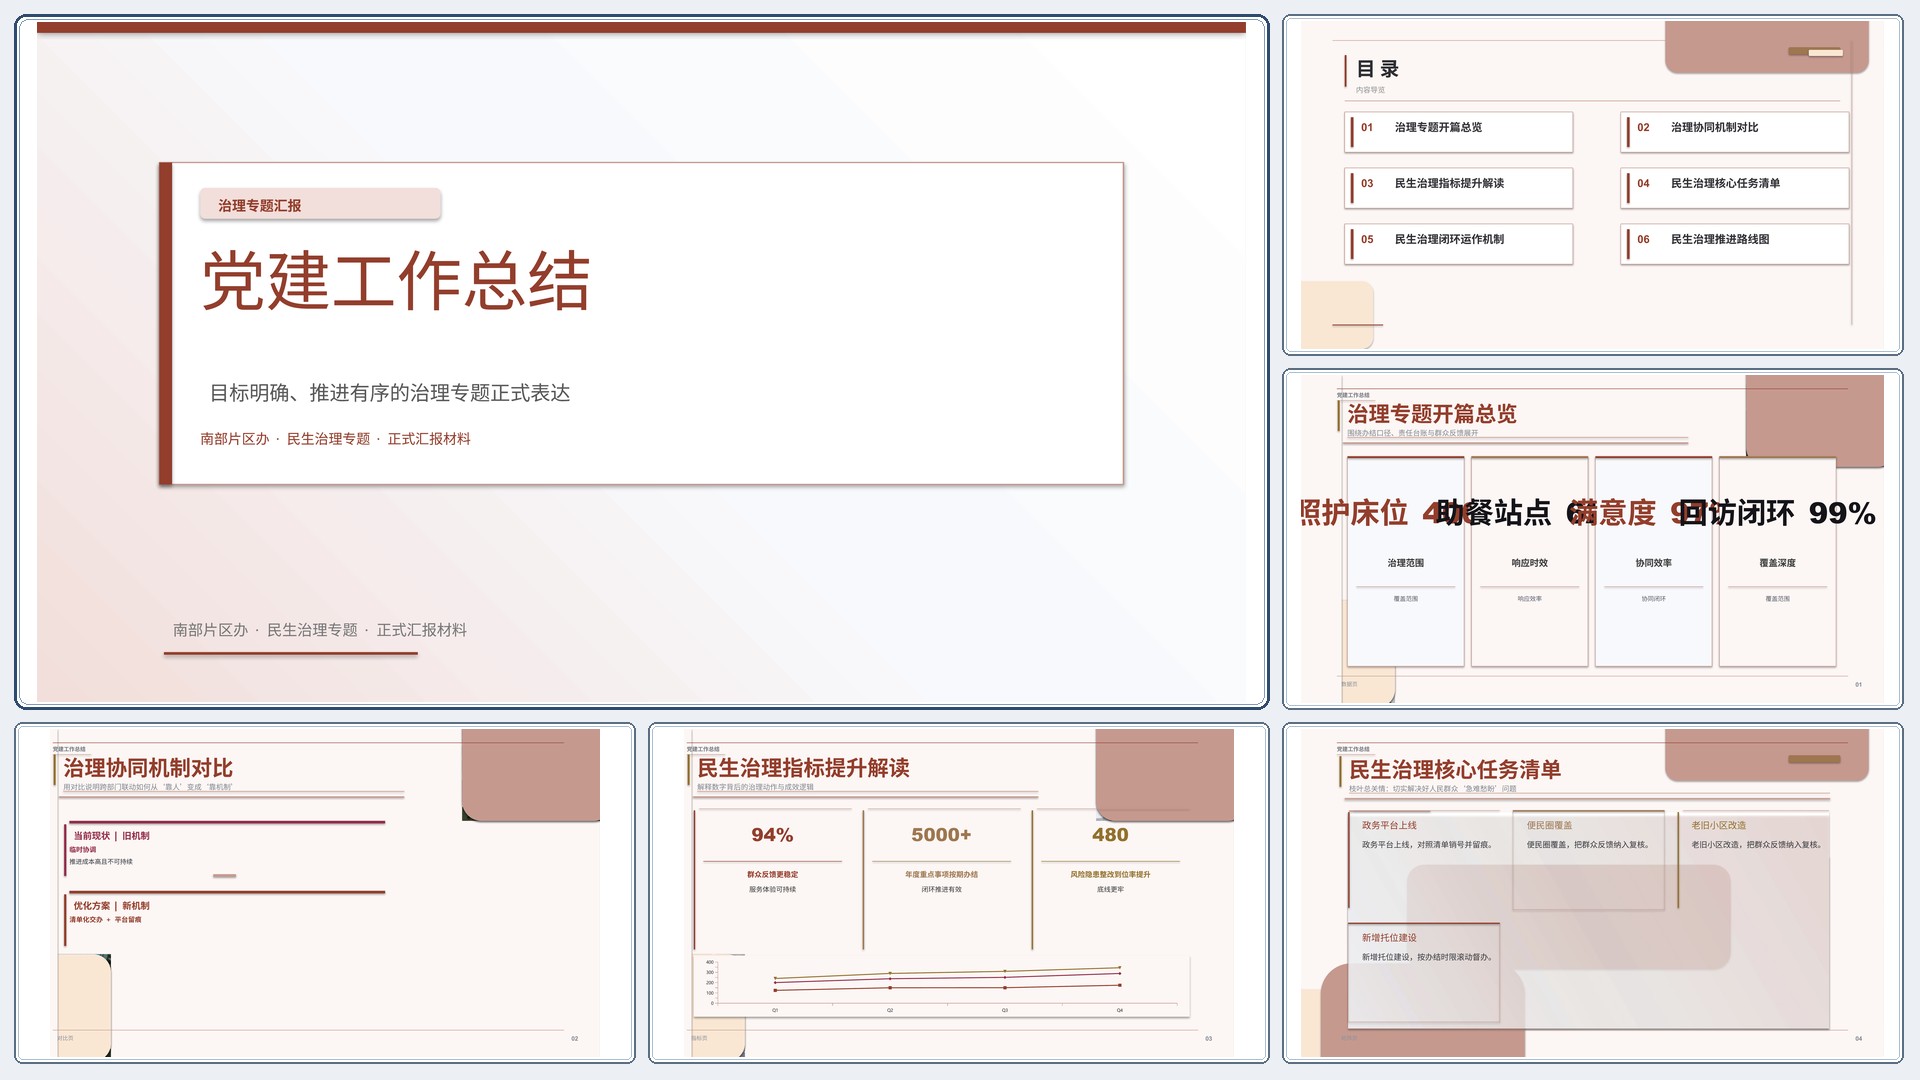
Task: Click the gray footer 南部片区办 · 民生治理专题 line
Action: pyautogui.click(x=320, y=630)
